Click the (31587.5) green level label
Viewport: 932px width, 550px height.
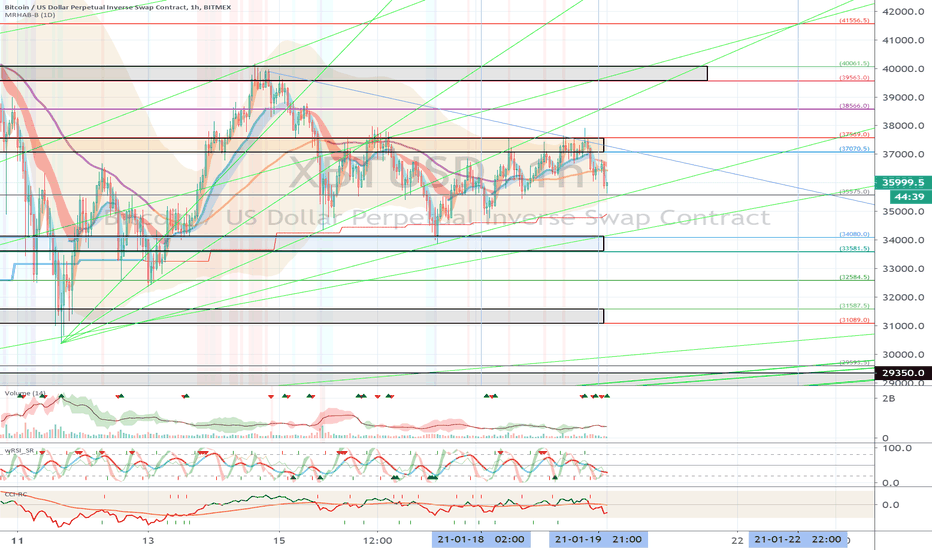(854, 306)
